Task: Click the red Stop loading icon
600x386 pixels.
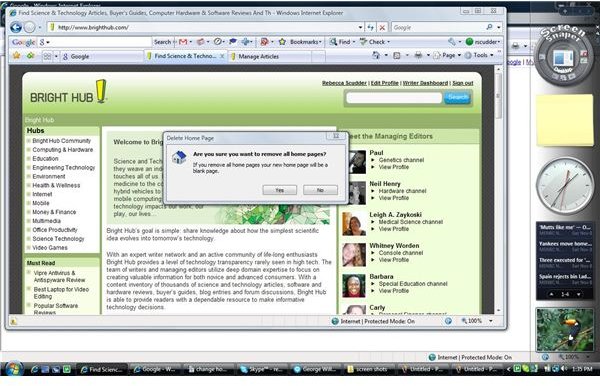Action: coord(382,27)
